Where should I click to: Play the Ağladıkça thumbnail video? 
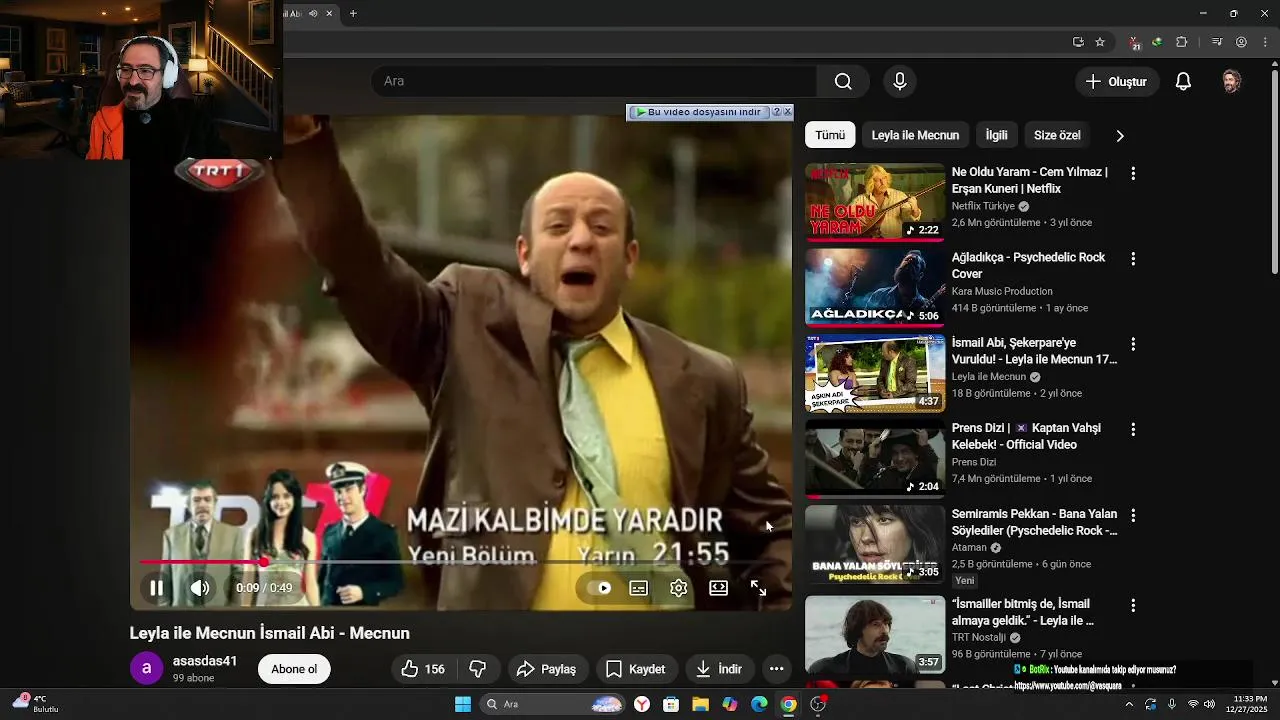tap(875, 288)
